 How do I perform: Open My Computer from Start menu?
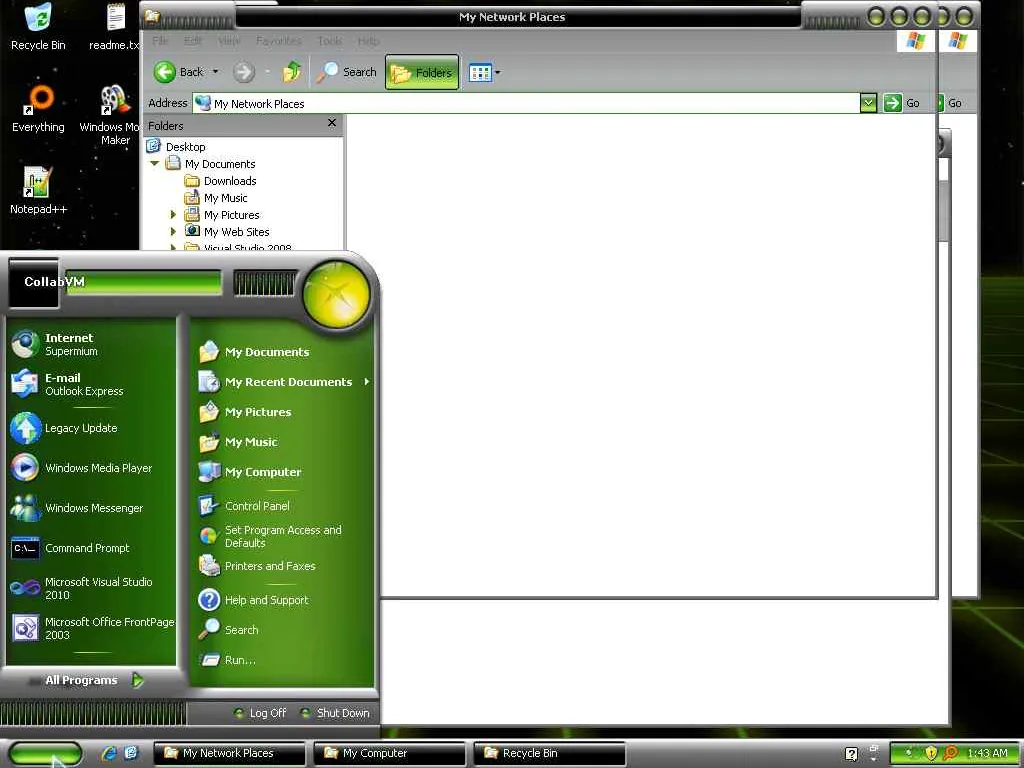(x=283, y=472)
